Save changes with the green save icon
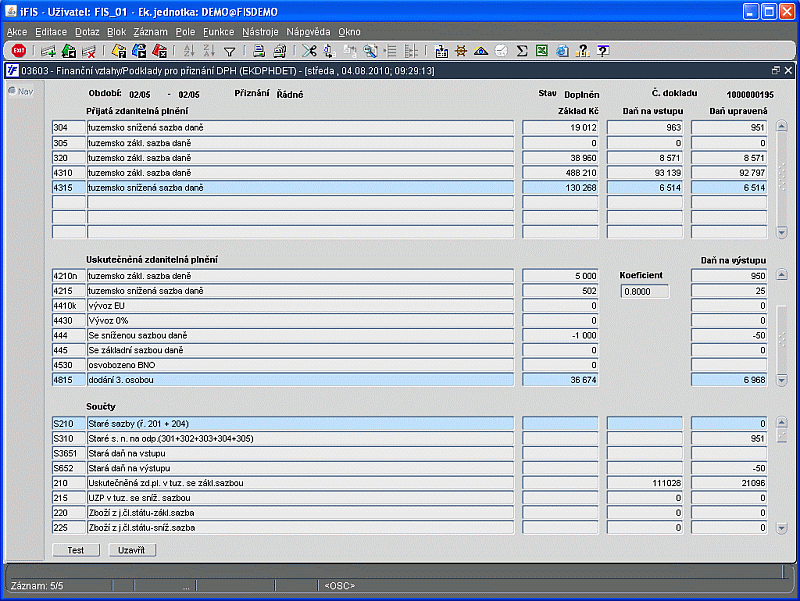The image size is (800, 601). pyautogui.click(x=68, y=51)
